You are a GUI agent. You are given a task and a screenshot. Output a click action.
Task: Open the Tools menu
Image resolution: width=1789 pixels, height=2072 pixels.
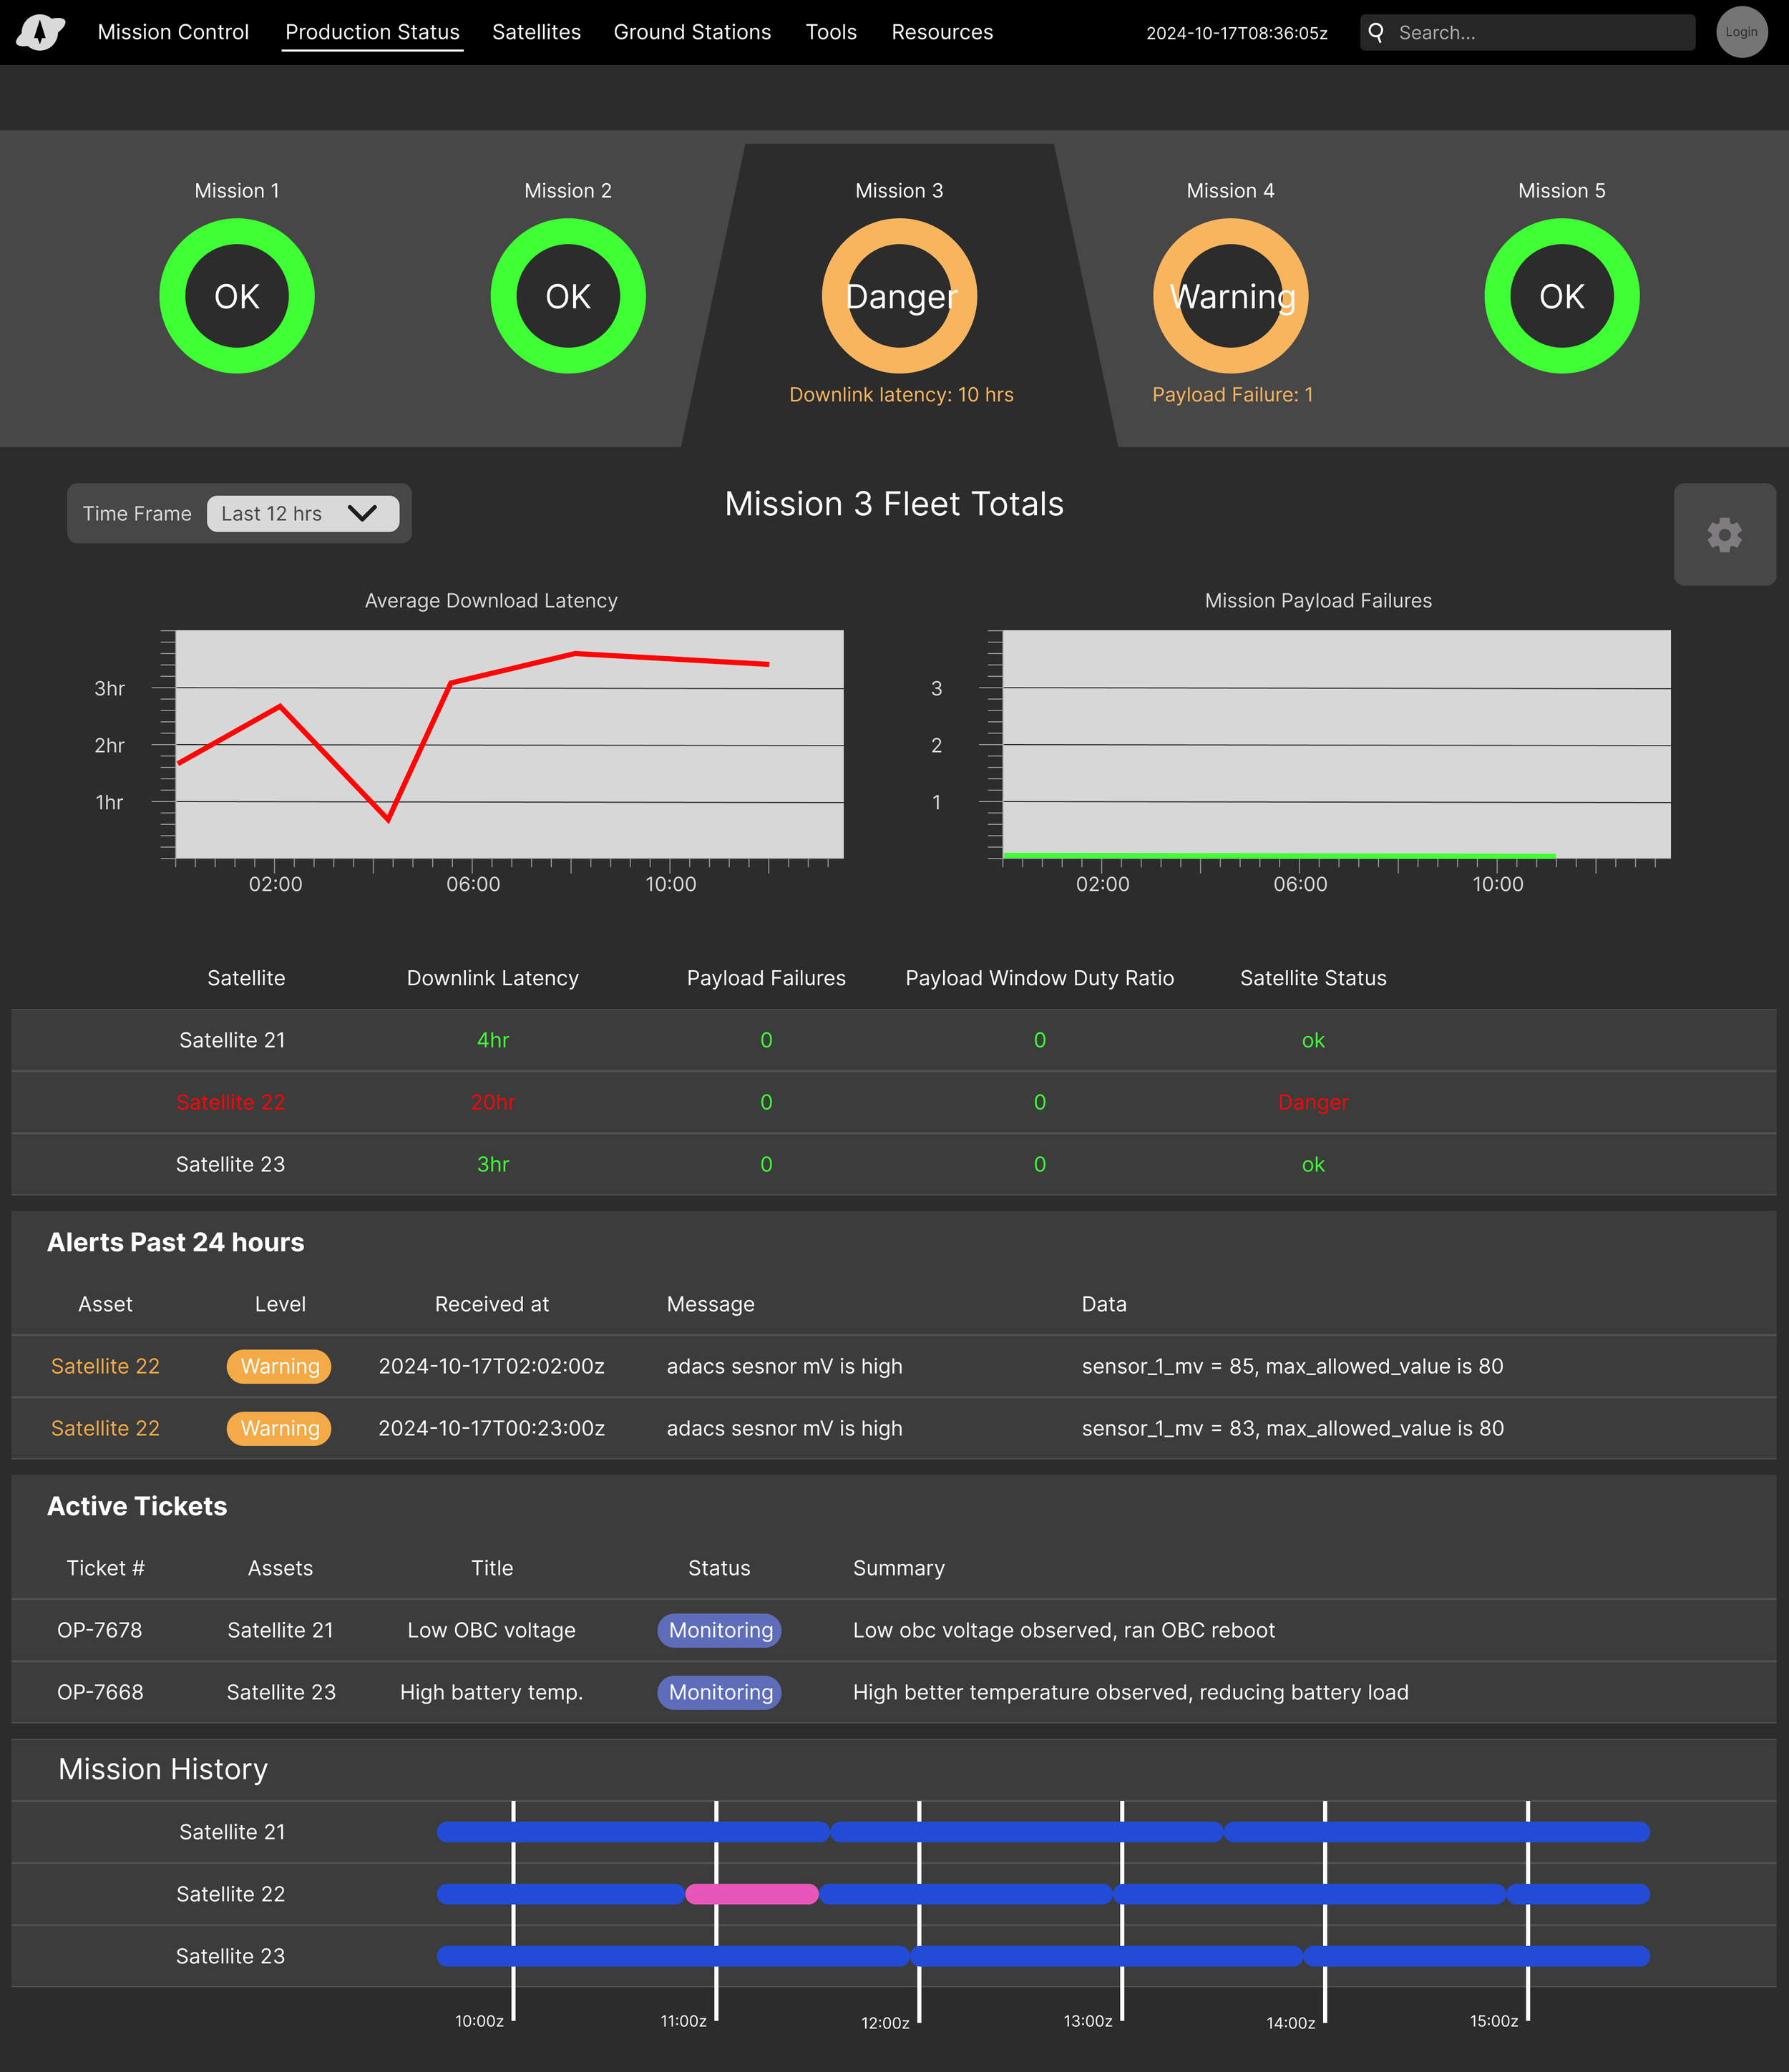tap(831, 32)
